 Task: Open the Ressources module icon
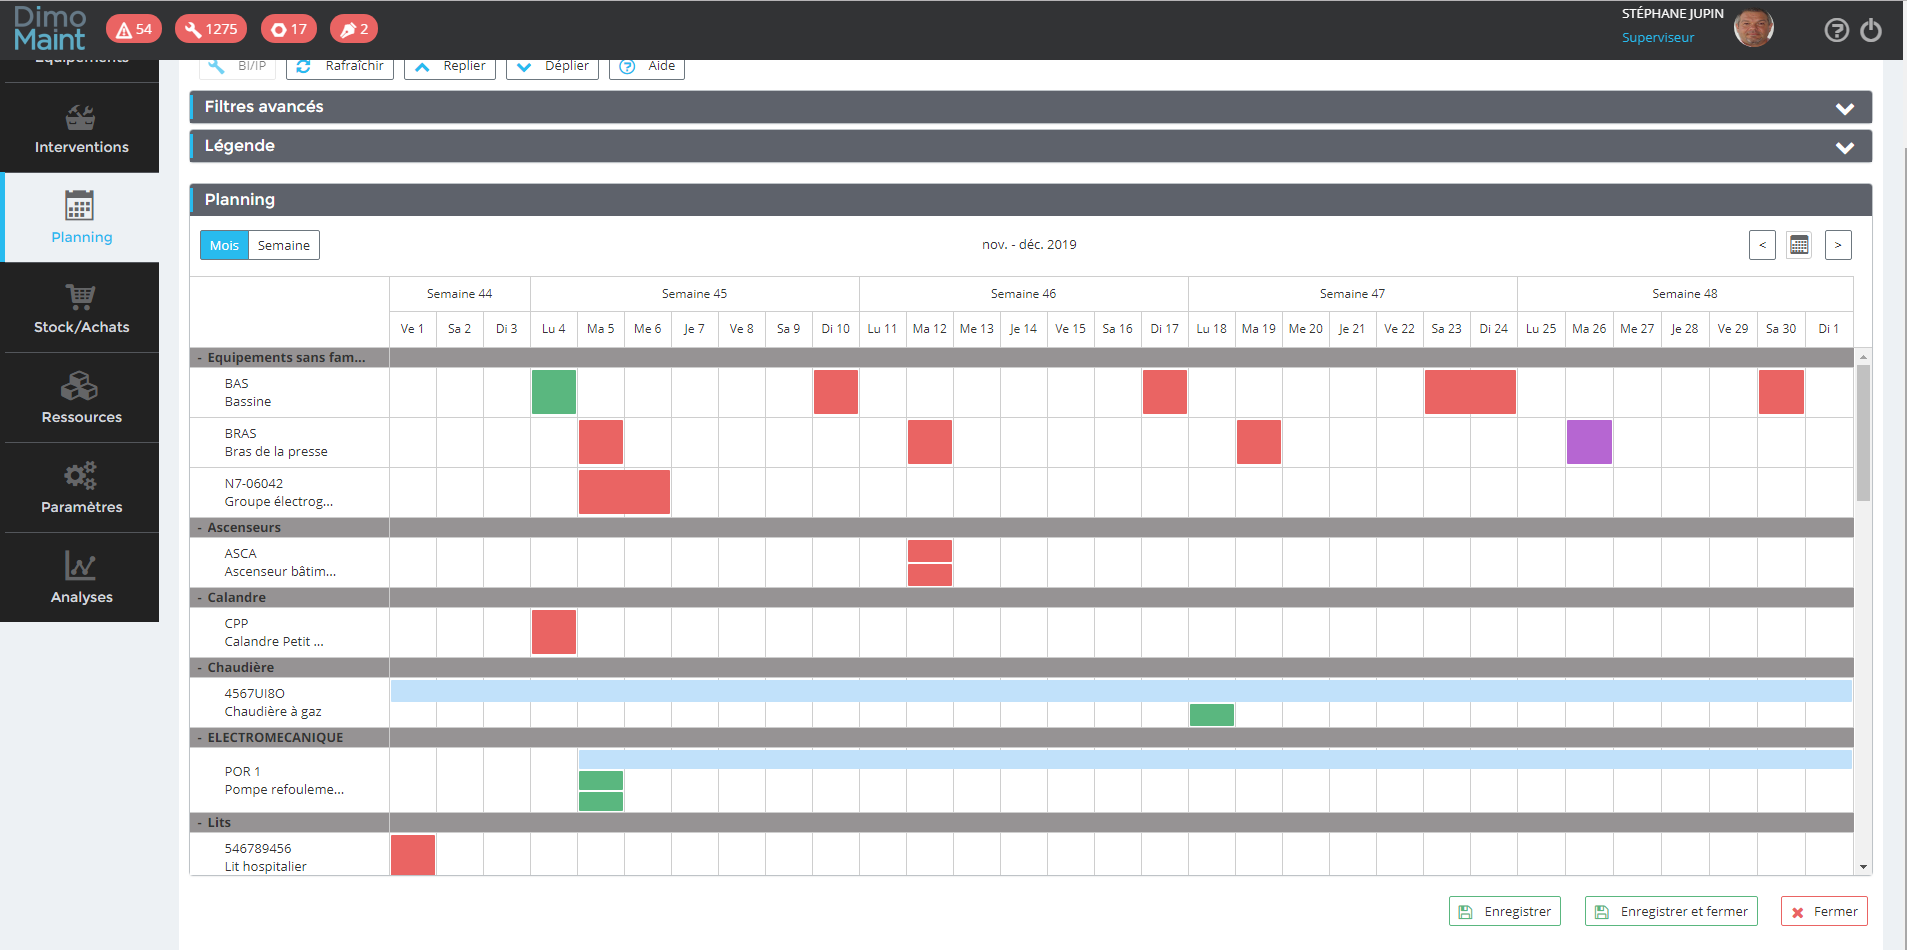80,388
